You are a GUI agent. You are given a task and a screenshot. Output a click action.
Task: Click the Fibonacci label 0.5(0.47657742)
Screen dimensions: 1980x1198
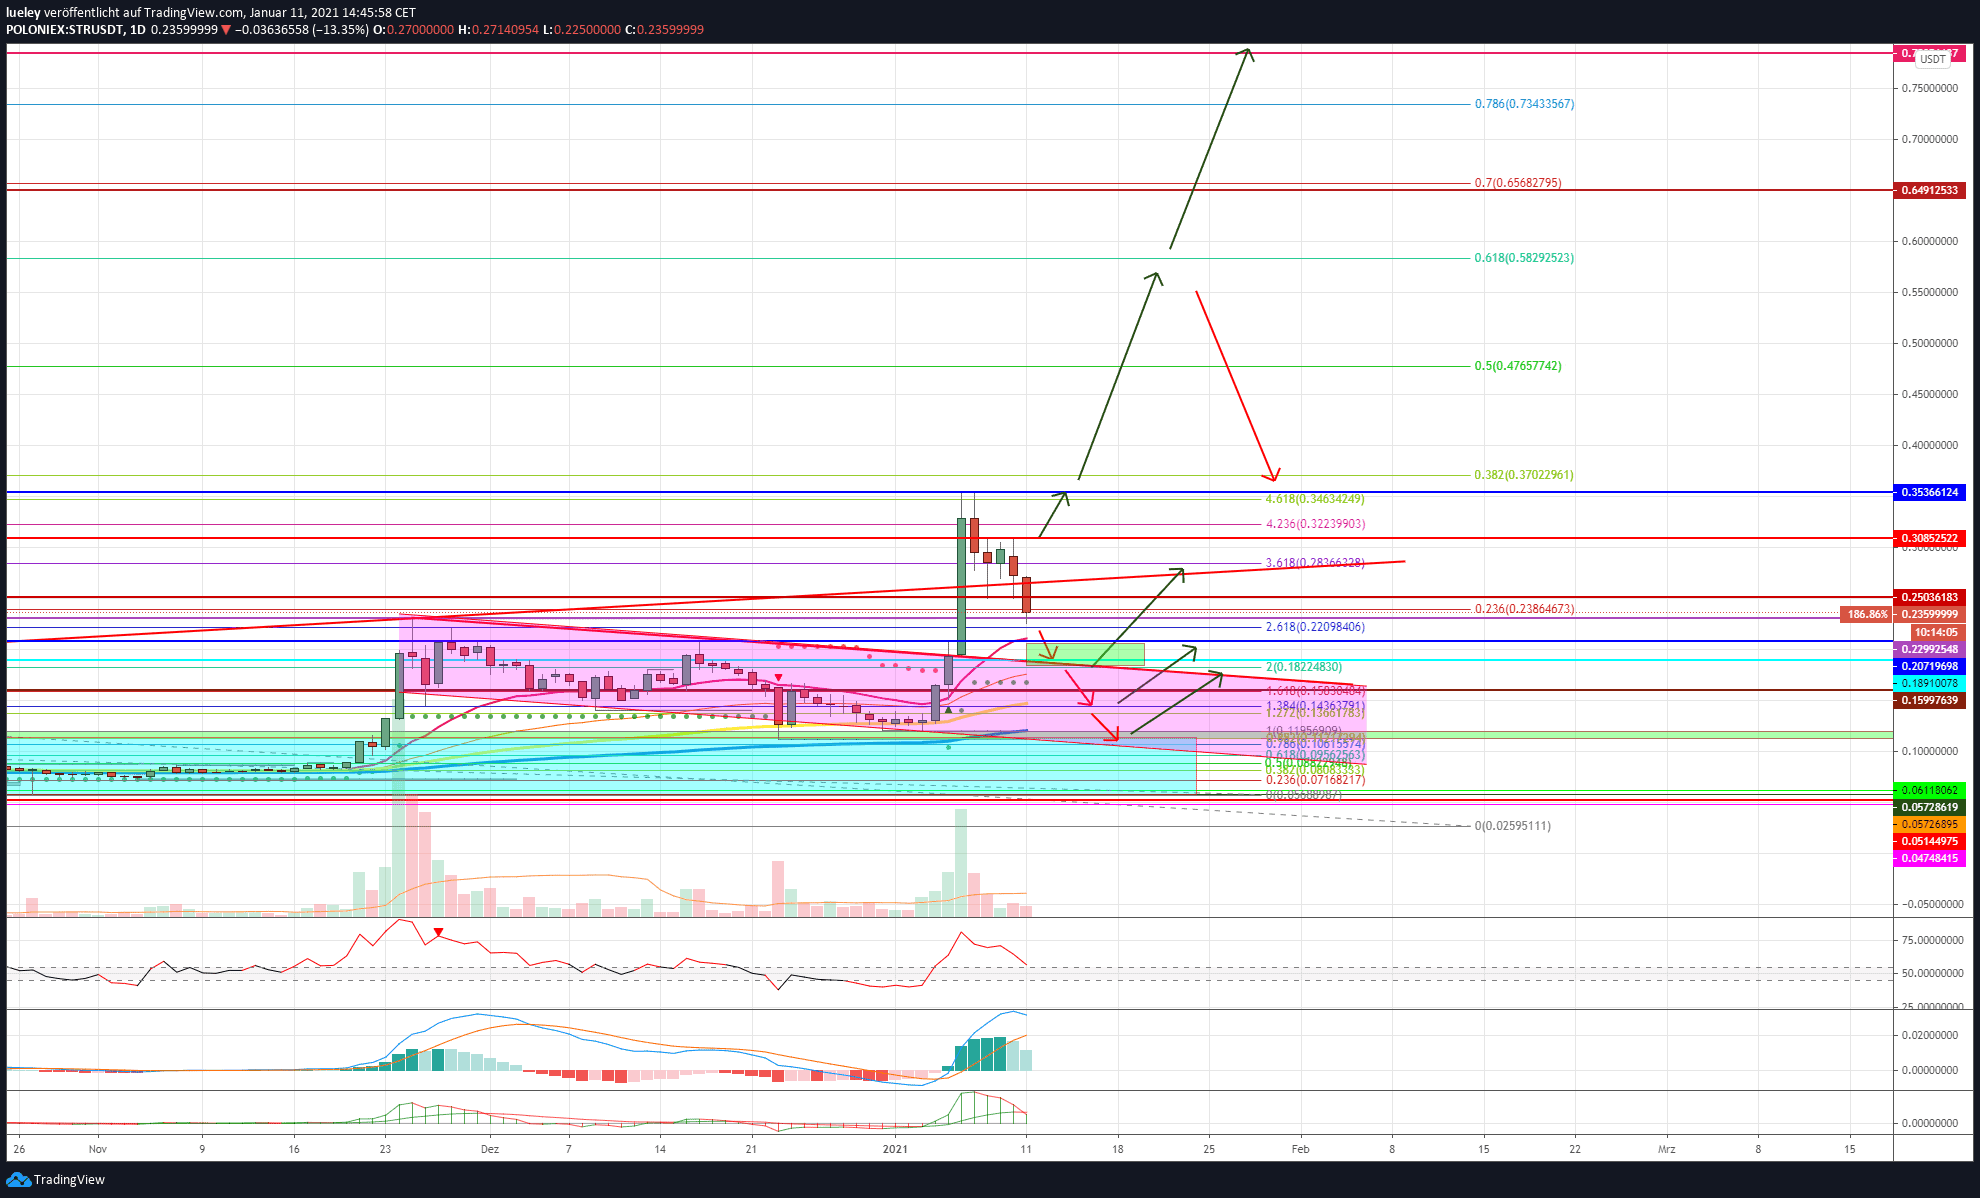tap(1518, 366)
